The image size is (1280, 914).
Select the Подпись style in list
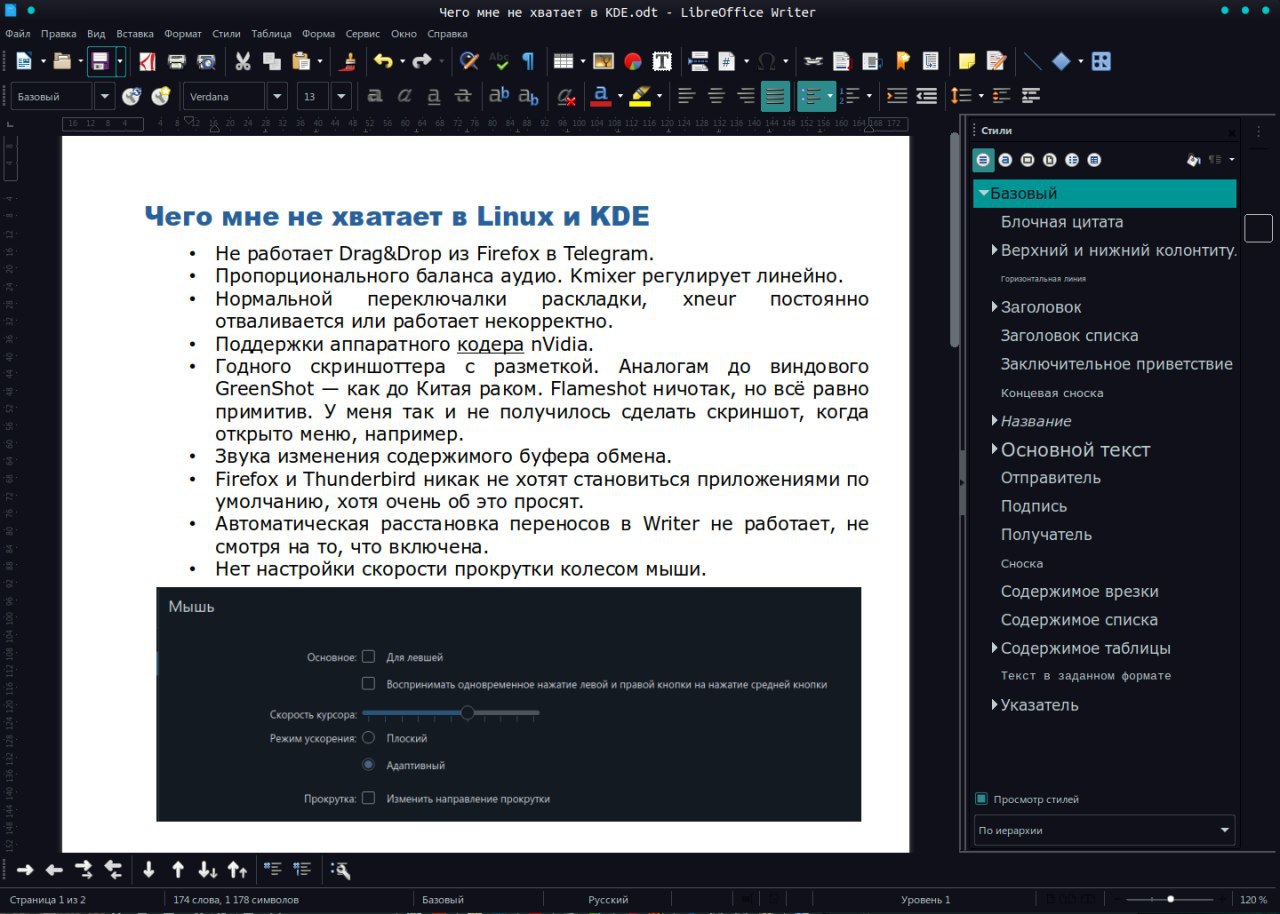(1034, 506)
